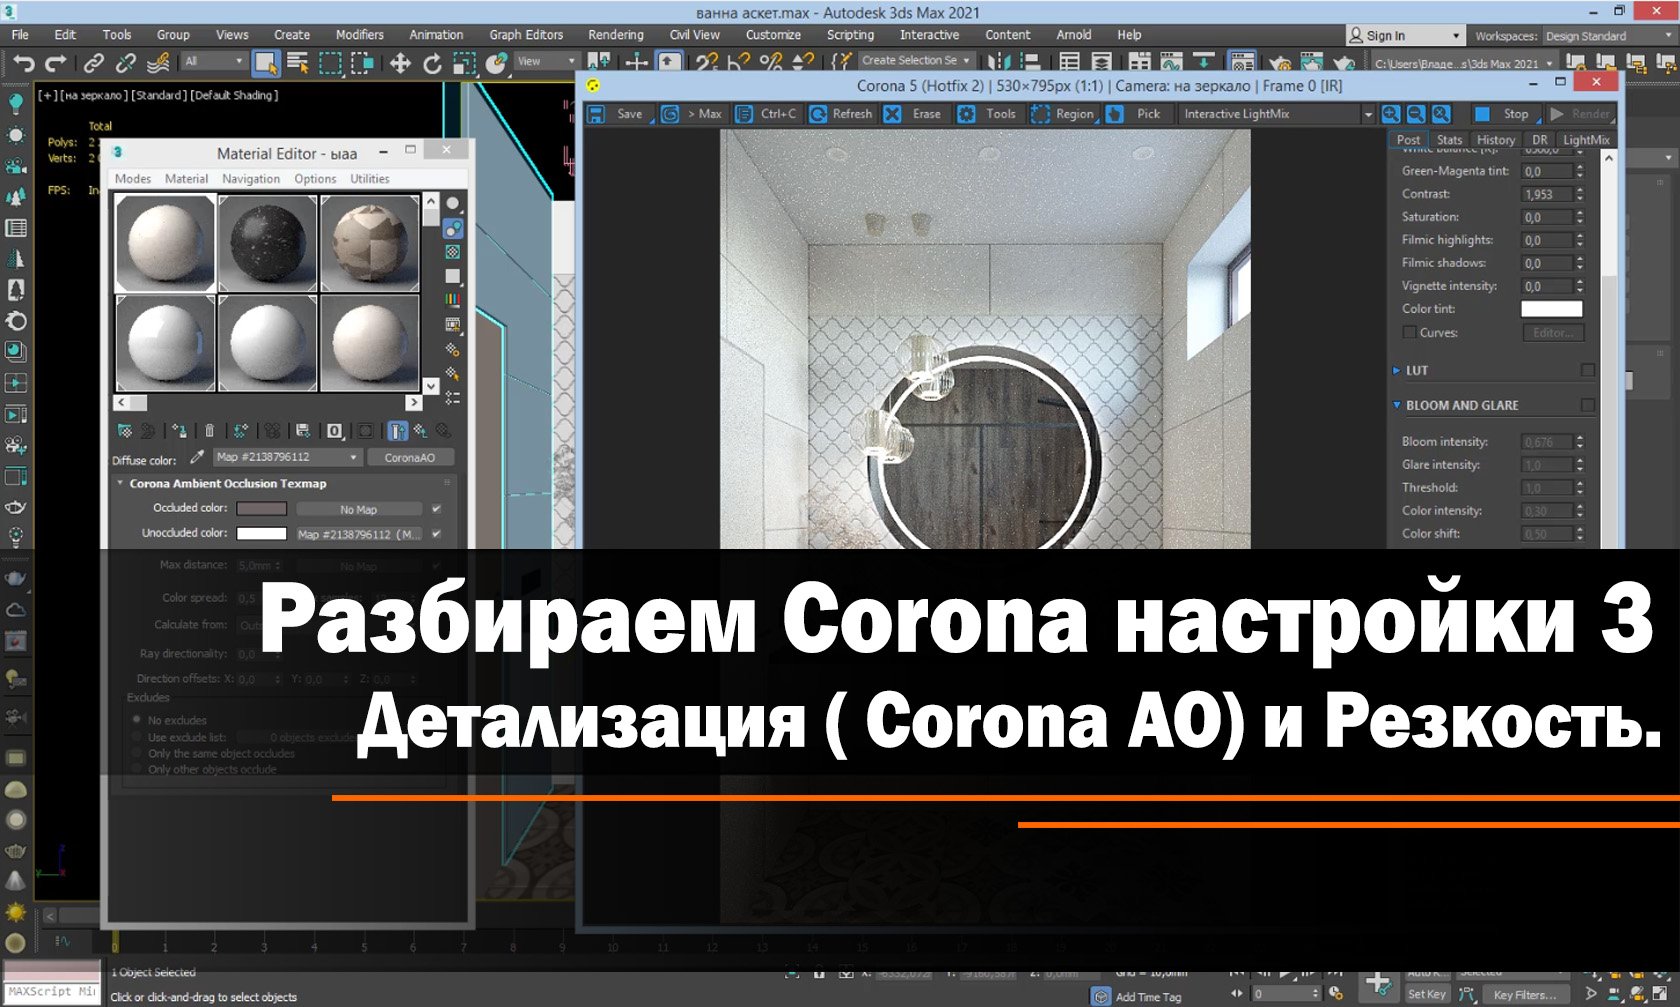Switch to the LightMix tab in Corona VFB
This screenshot has width=1680, height=1007.
(1585, 139)
